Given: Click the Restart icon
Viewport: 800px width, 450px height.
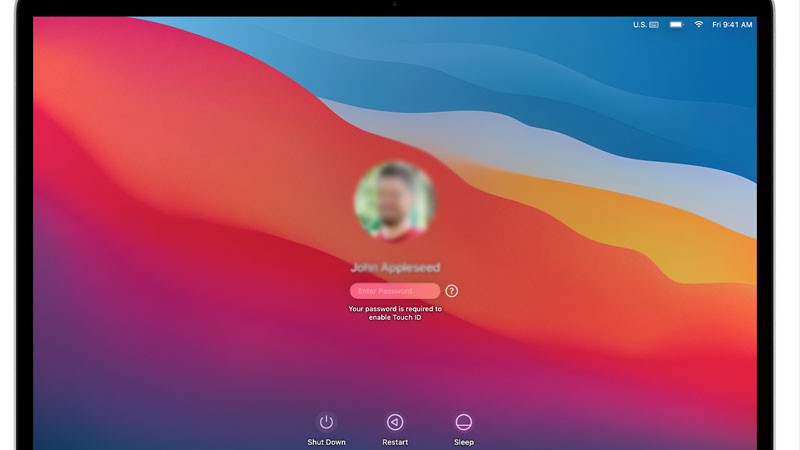Looking at the screenshot, I should tap(395, 422).
